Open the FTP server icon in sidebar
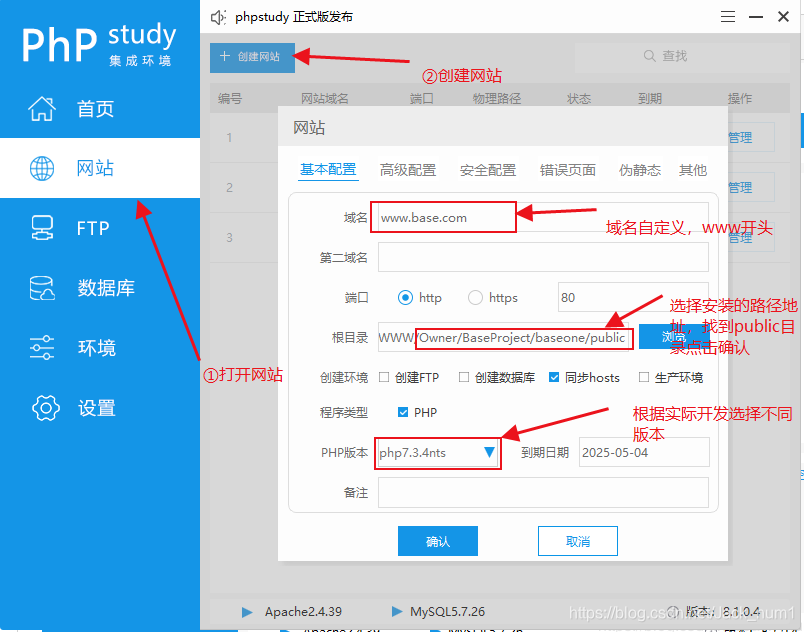804x632 pixels. 42,228
